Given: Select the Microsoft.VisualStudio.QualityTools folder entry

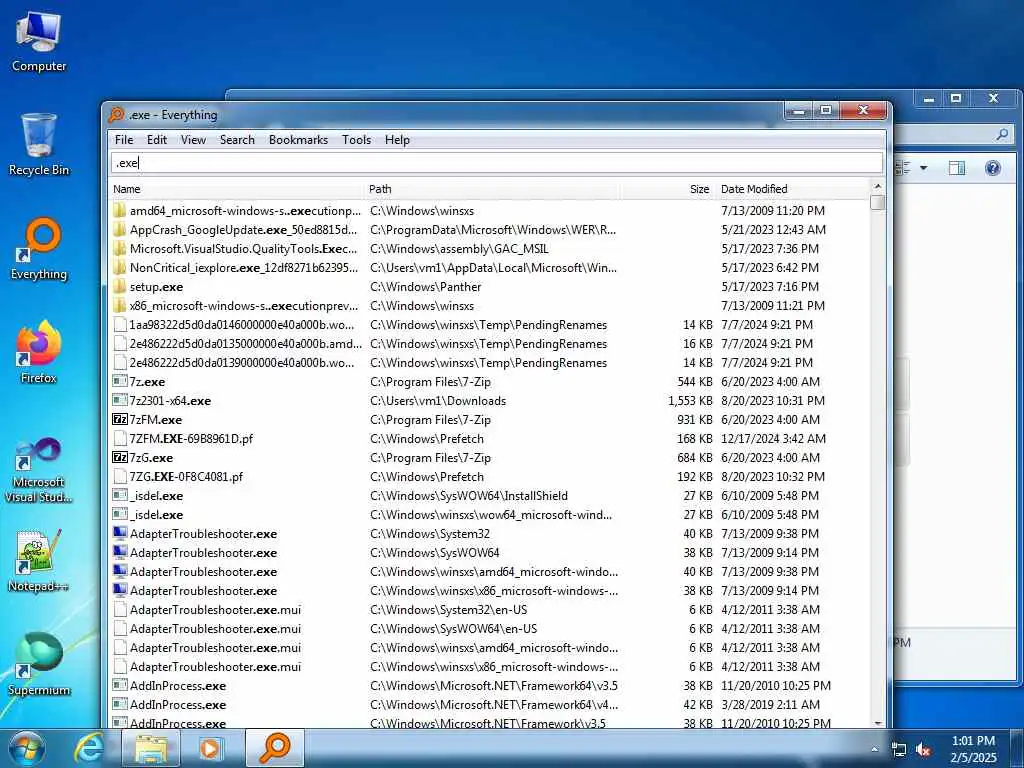Looking at the screenshot, I should point(490,249).
